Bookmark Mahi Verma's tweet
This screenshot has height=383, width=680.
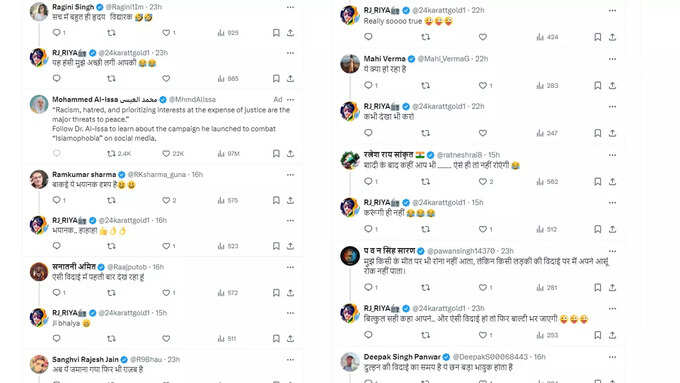tap(598, 85)
